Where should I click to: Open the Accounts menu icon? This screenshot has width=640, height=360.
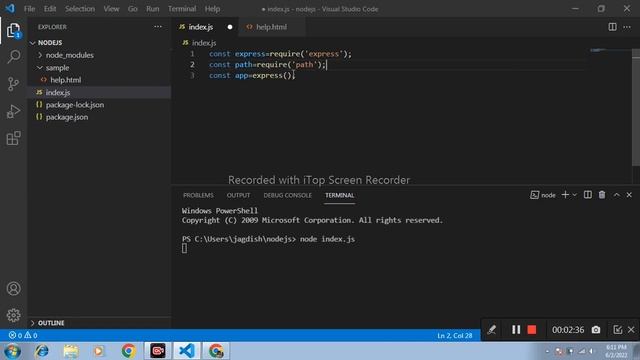(x=13, y=289)
